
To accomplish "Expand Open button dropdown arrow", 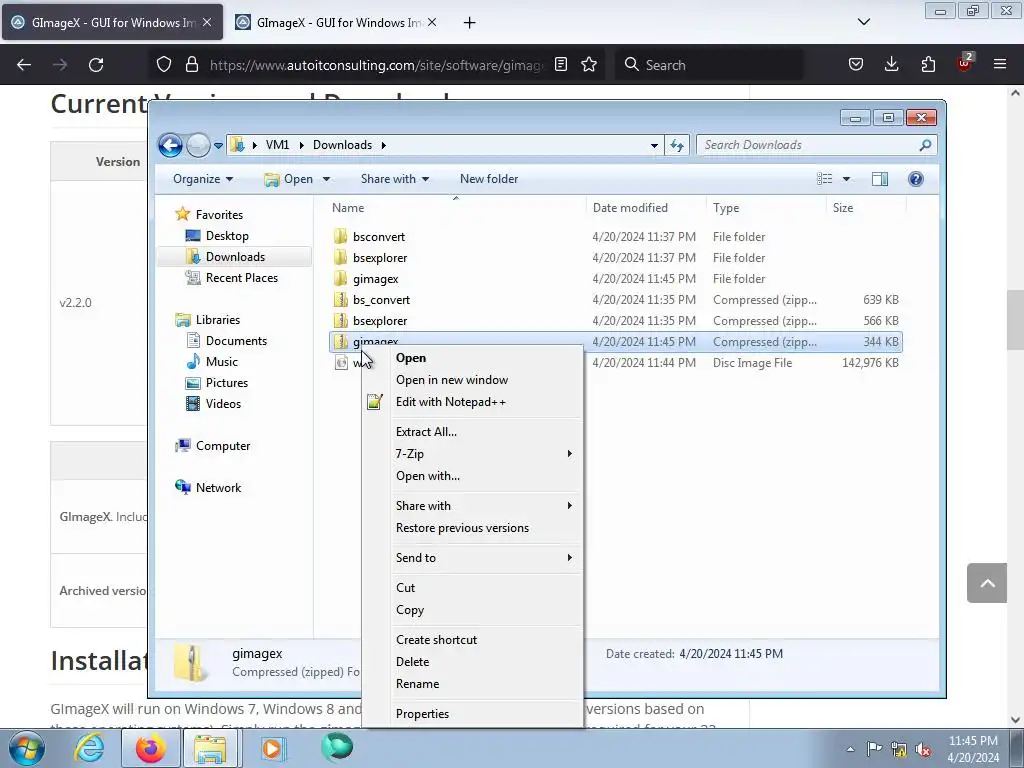I will point(327,179).
